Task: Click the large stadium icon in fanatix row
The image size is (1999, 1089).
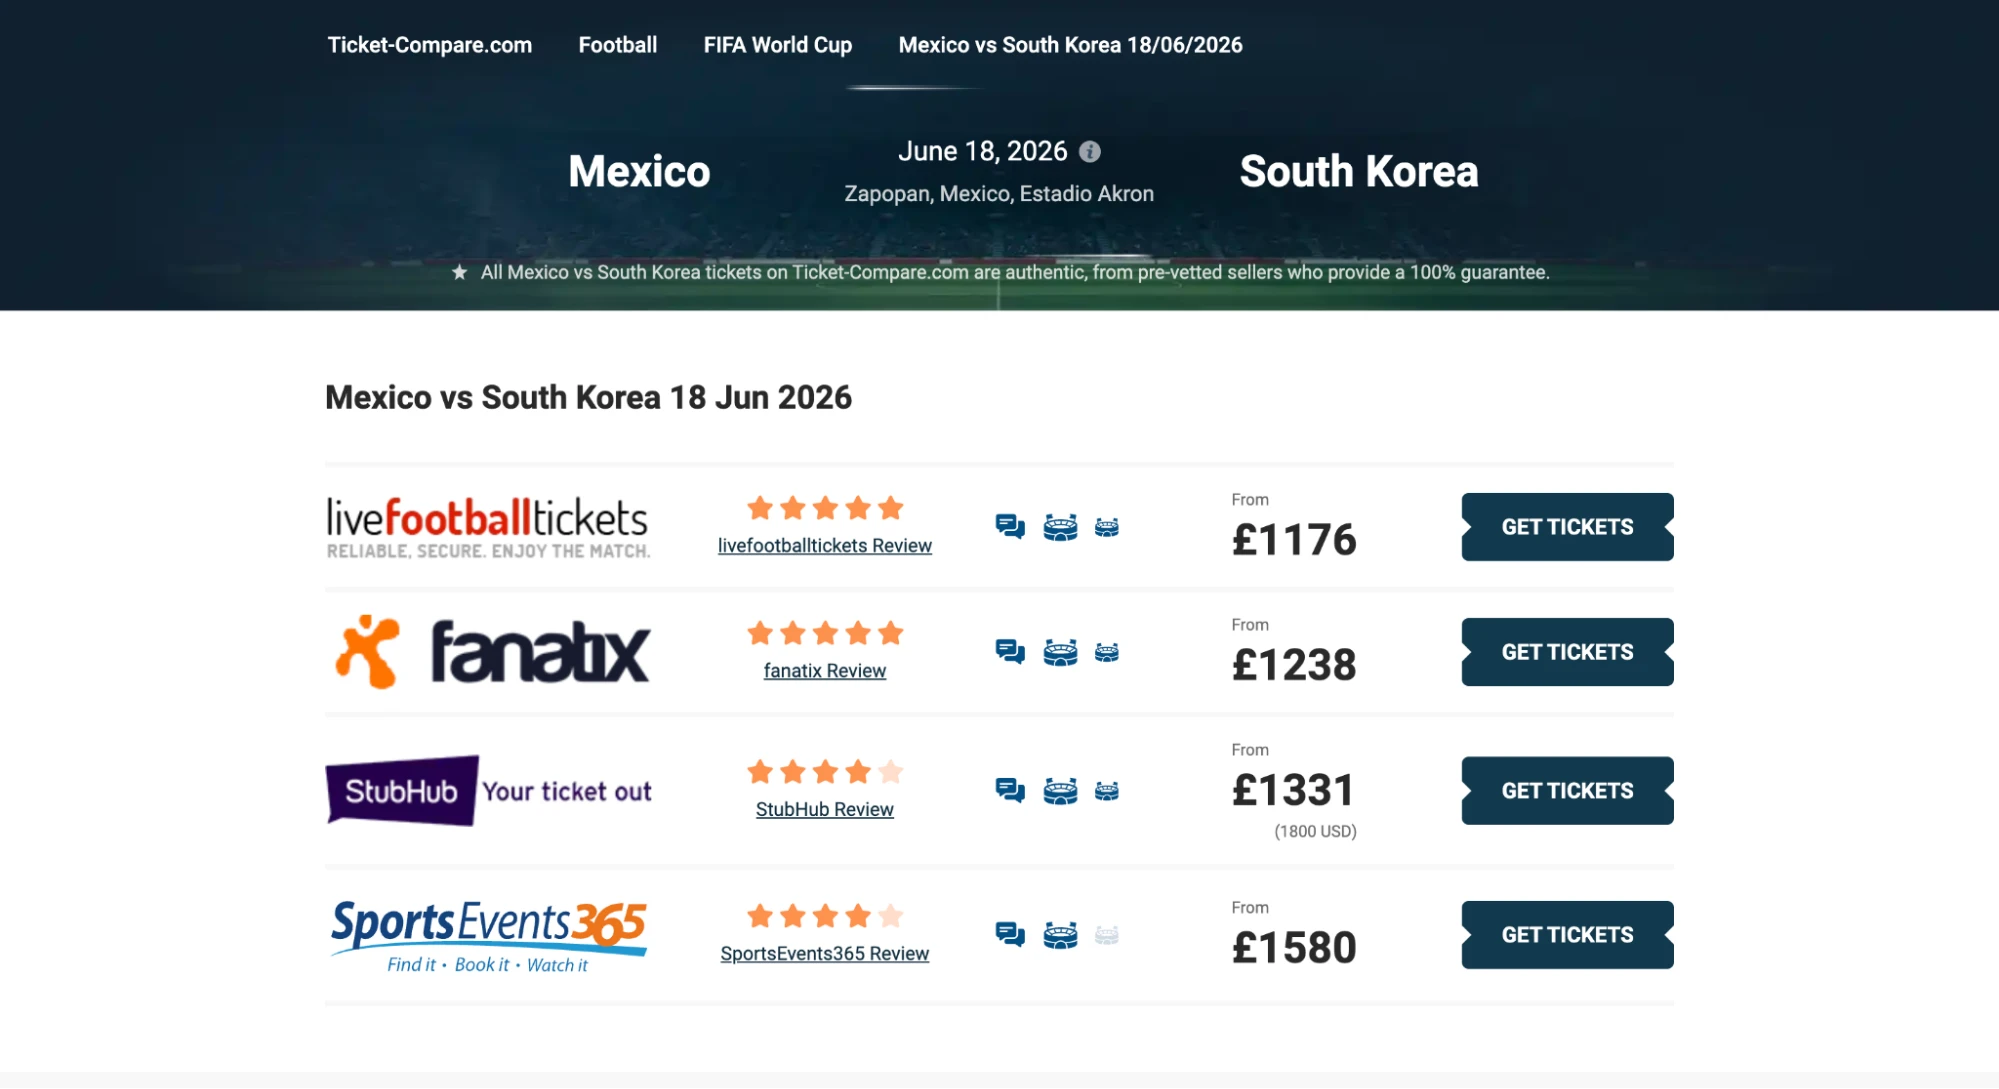Action: (x=1060, y=652)
